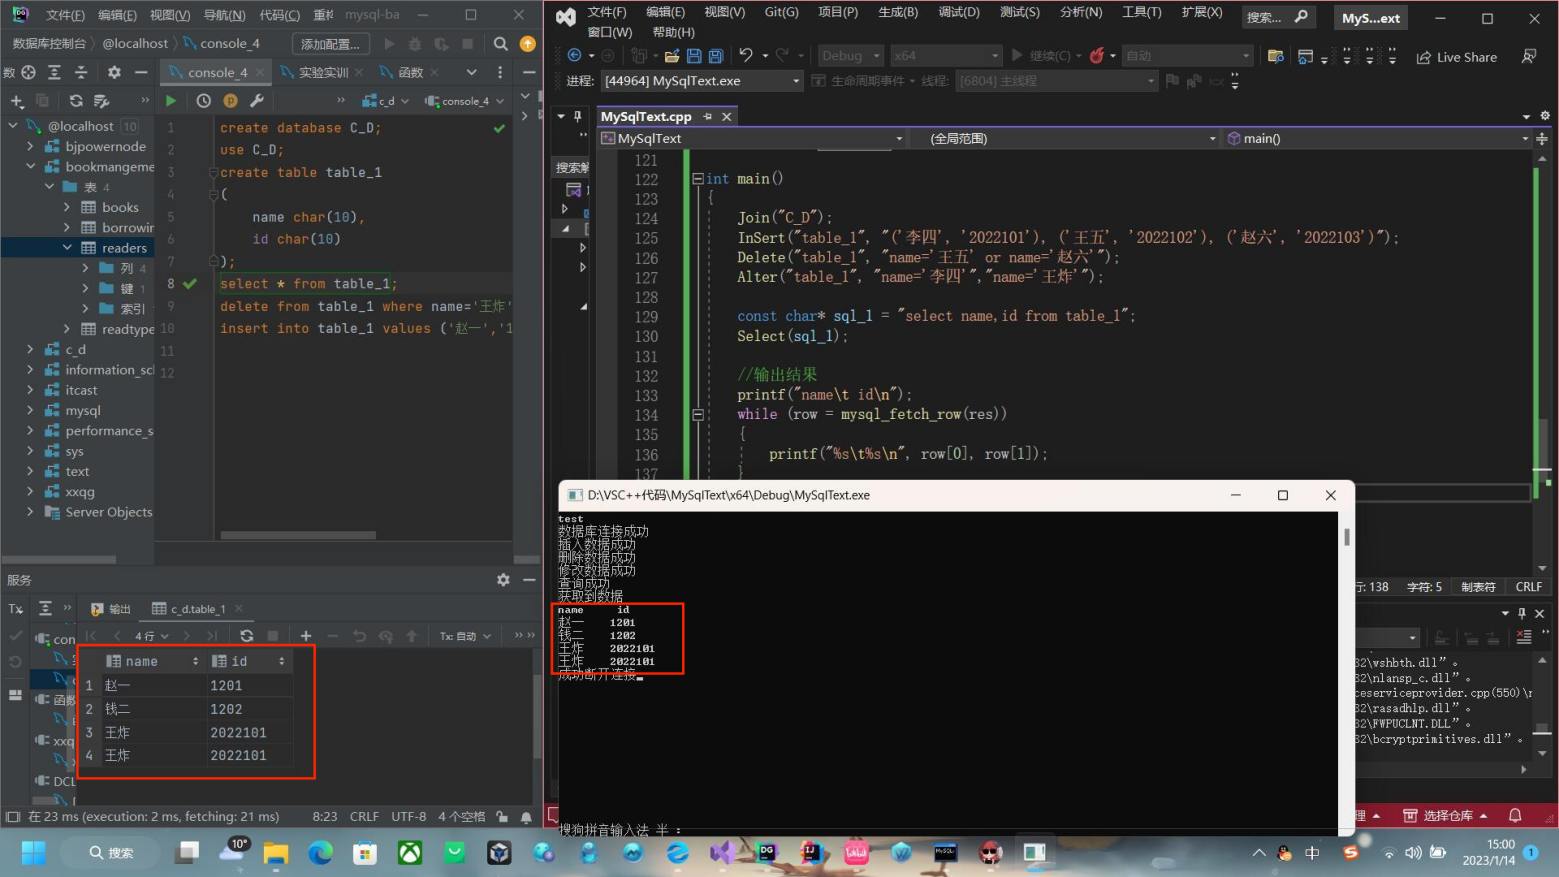Screen dimensions: 1559x877
Task: Click Visual Studio notification bell in status bar
Action: [1515, 815]
